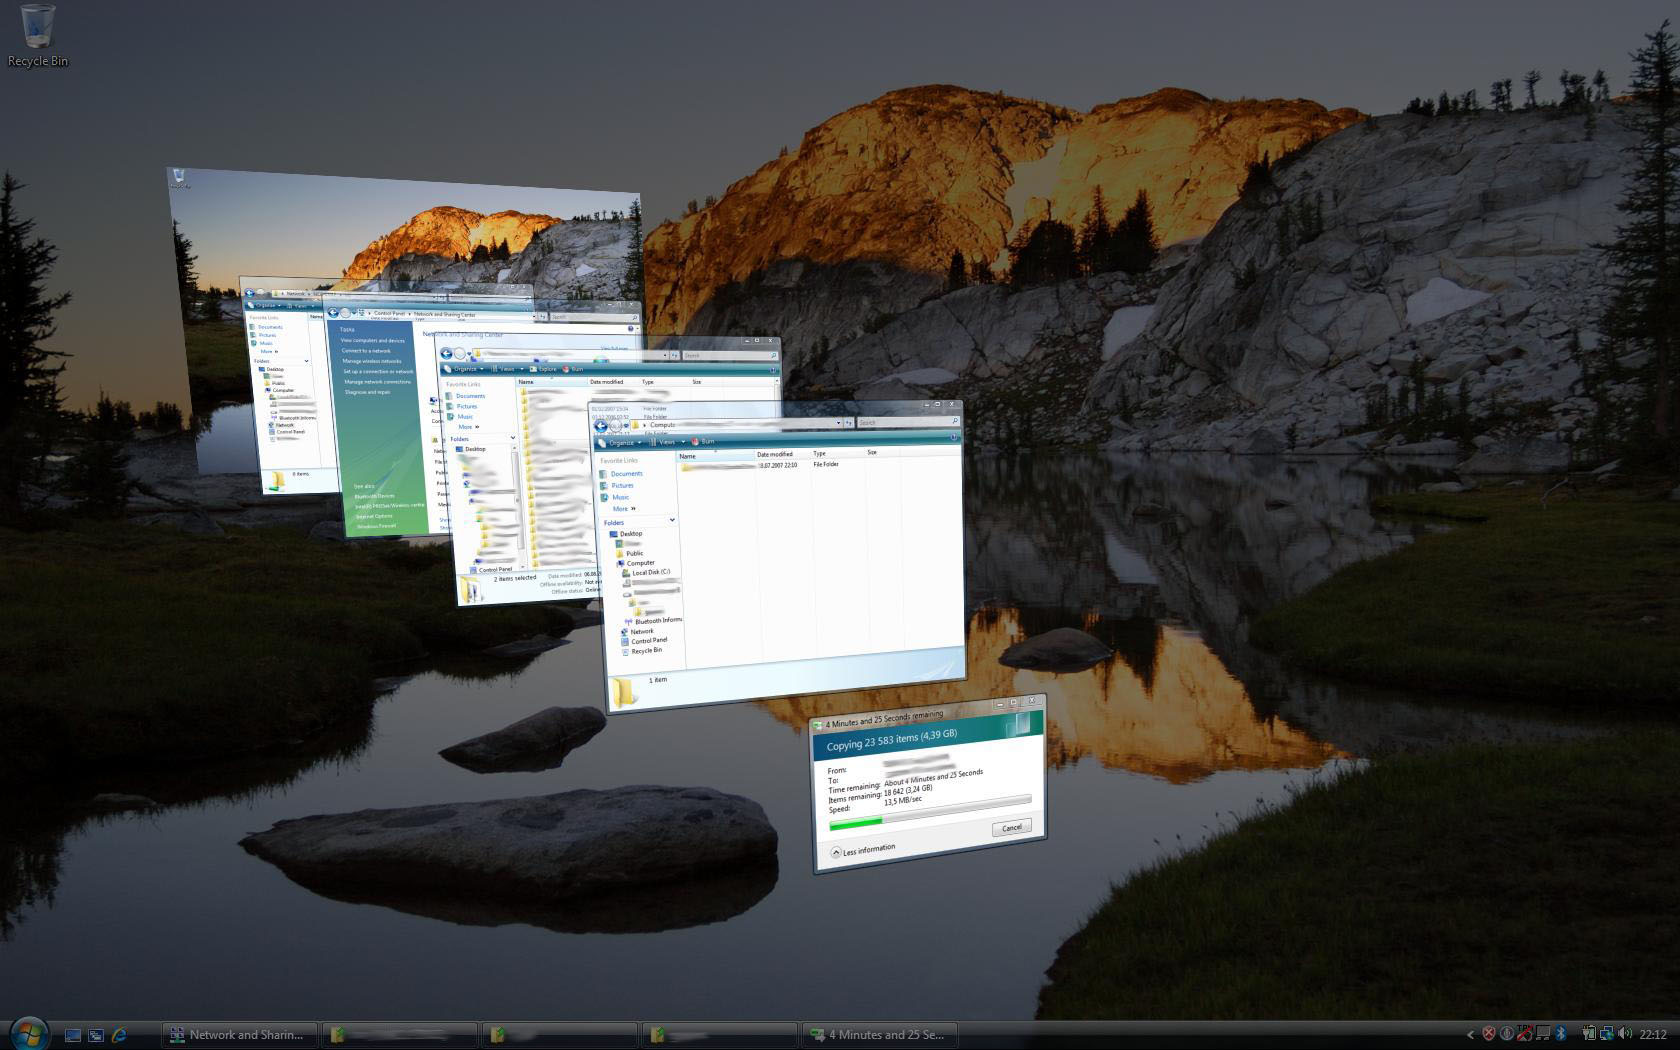The height and width of the screenshot is (1050, 1680).
Task: Select Desktop in front window folder tree
Action: (626, 533)
